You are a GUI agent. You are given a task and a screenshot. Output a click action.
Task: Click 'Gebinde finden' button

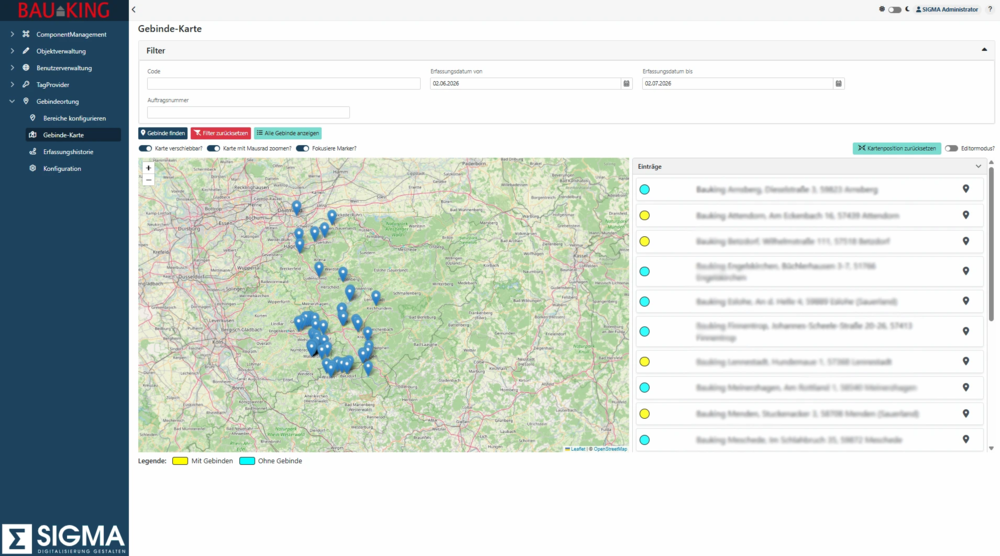[163, 133]
